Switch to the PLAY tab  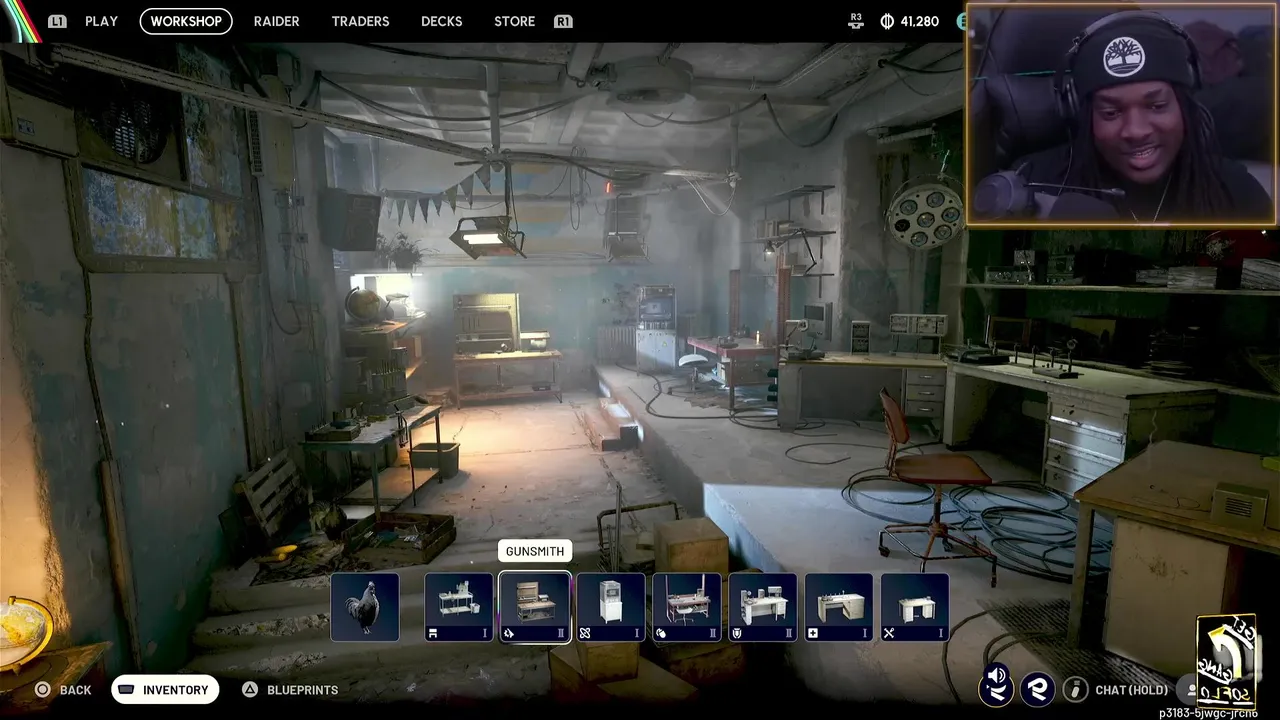pyautogui.click(x=101, y=21)
